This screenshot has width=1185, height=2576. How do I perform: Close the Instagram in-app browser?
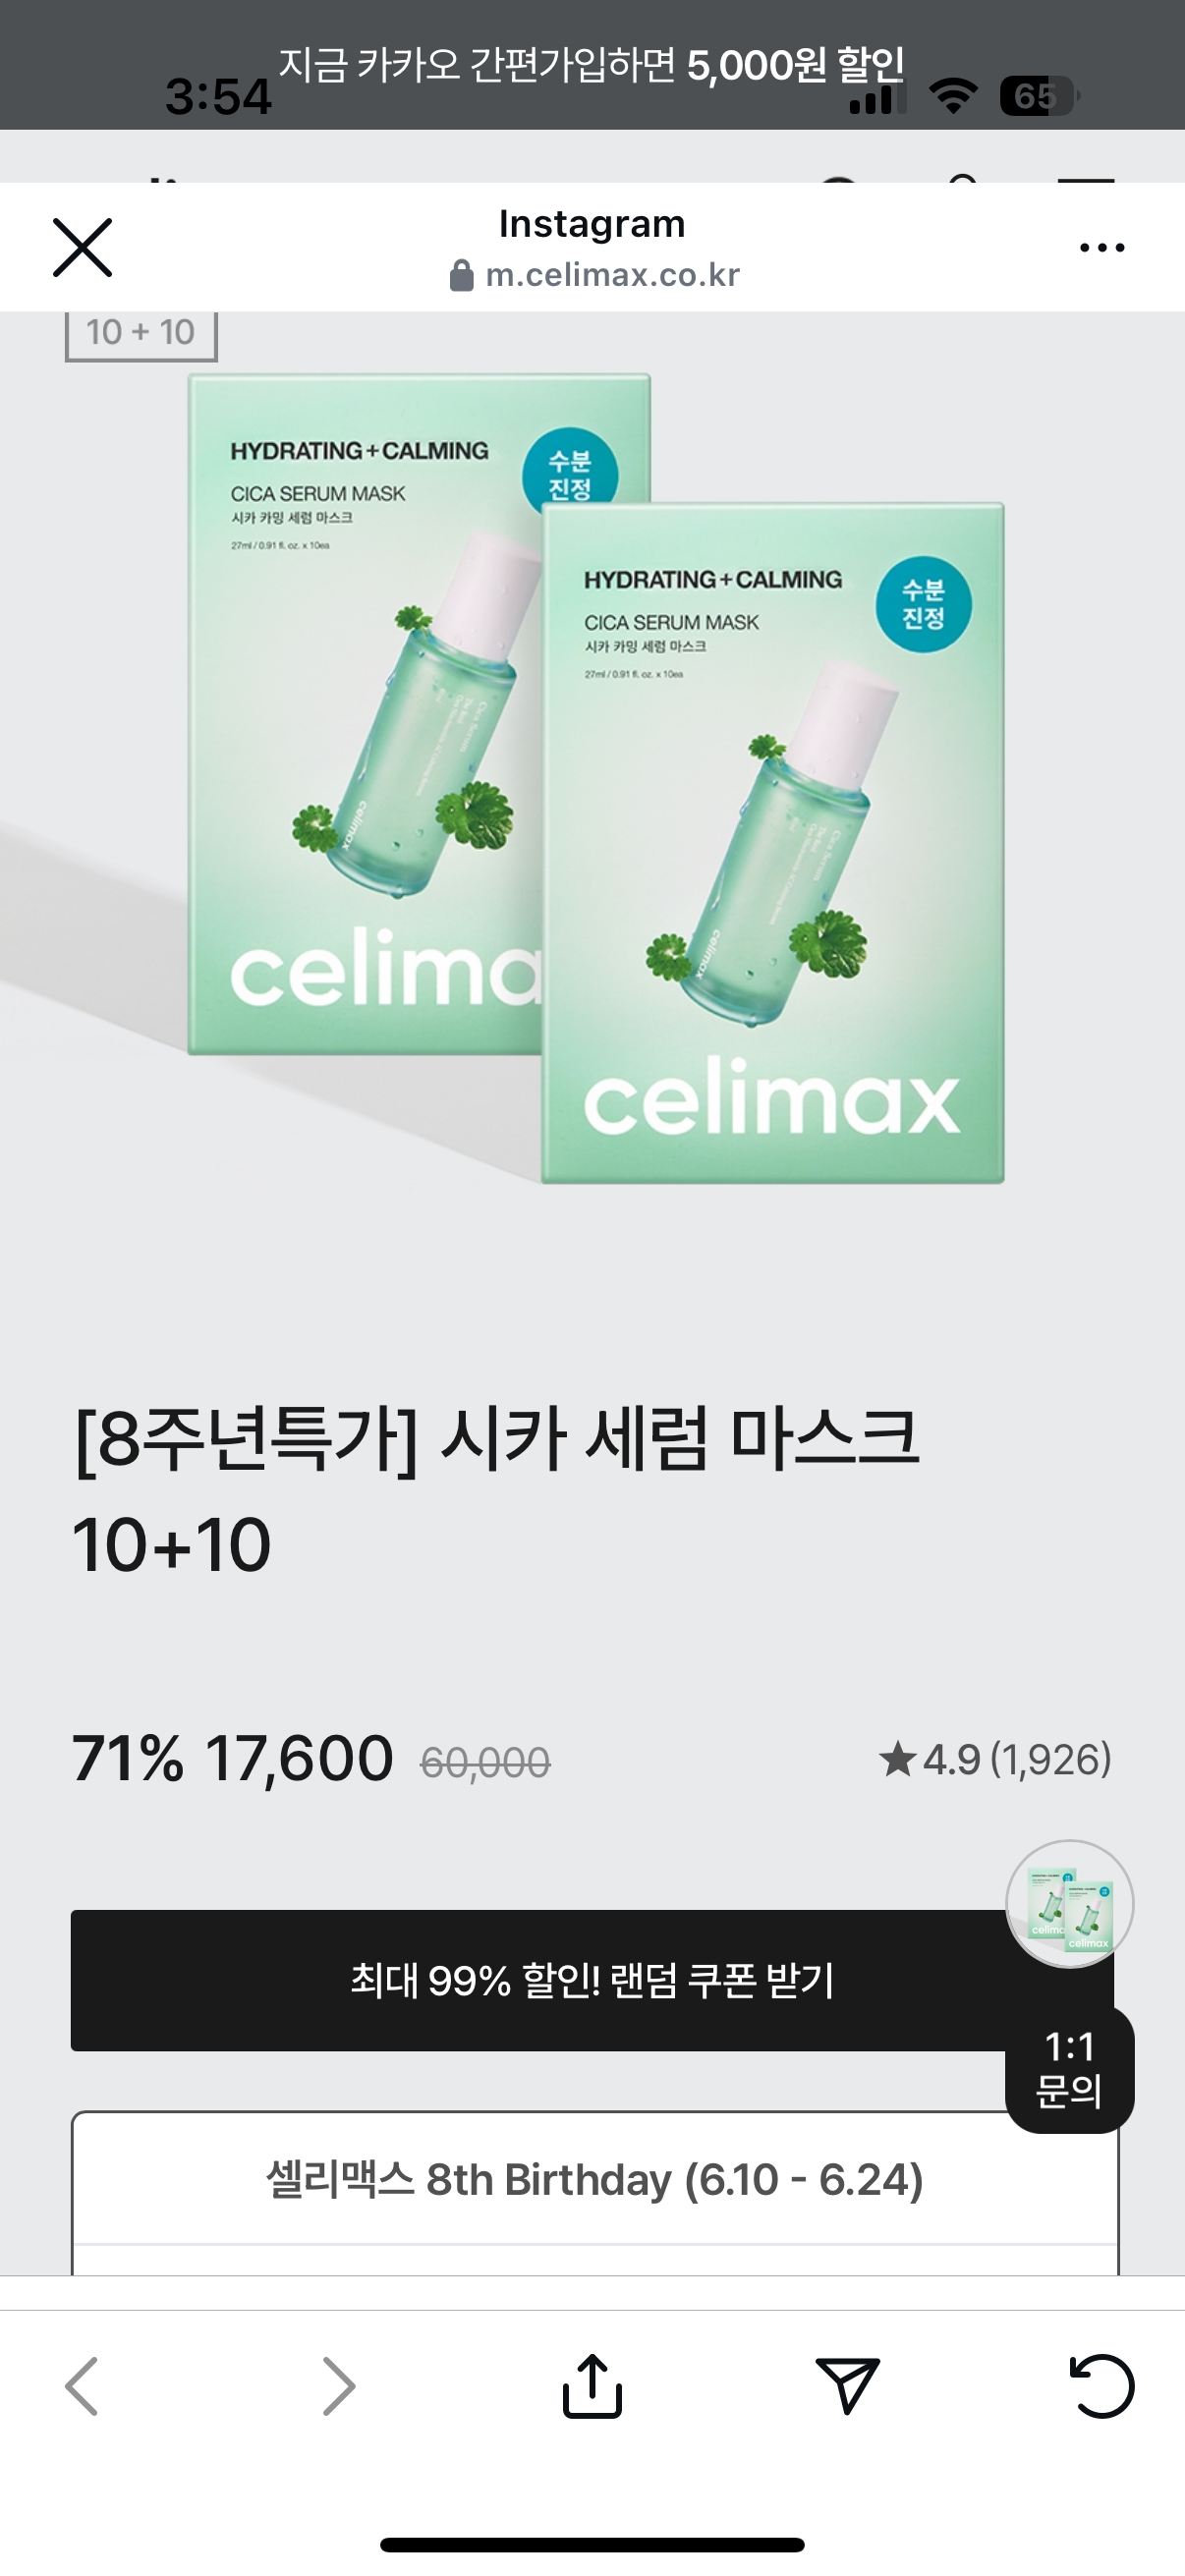(x=82, y=247)
